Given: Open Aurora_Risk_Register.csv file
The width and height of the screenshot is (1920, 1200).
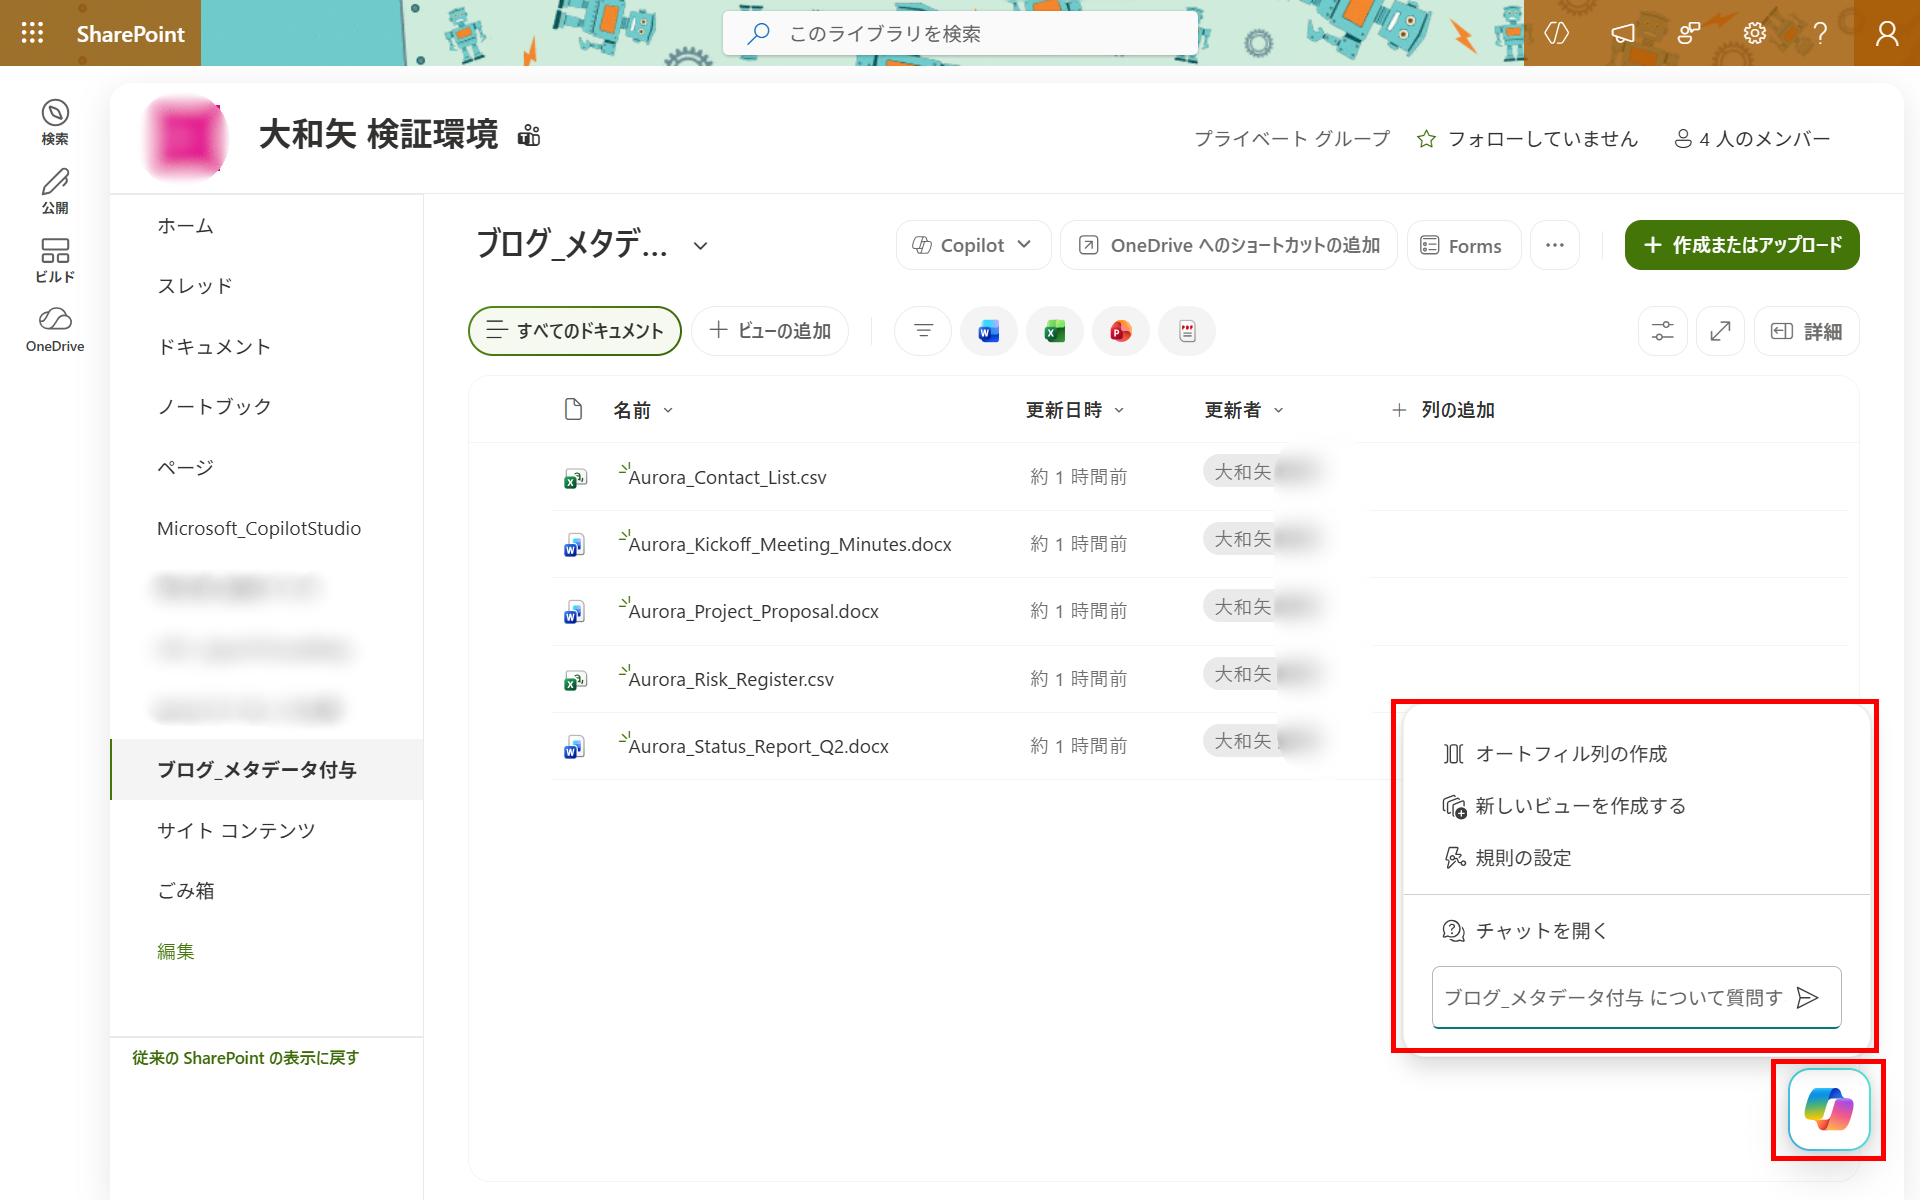Looking at the screenshot, I should 731,679.
